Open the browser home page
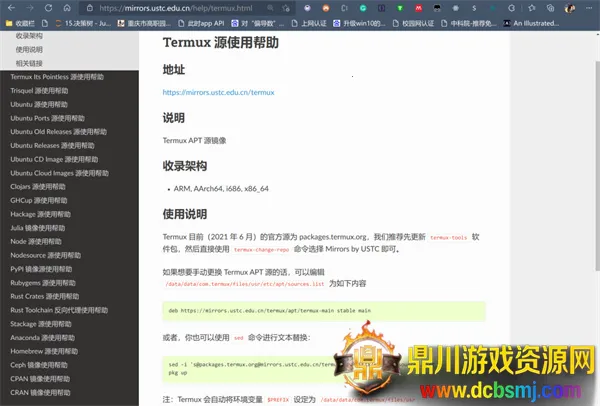The width and height of the screenshot is (600, 406). click(x=67, y=8)
